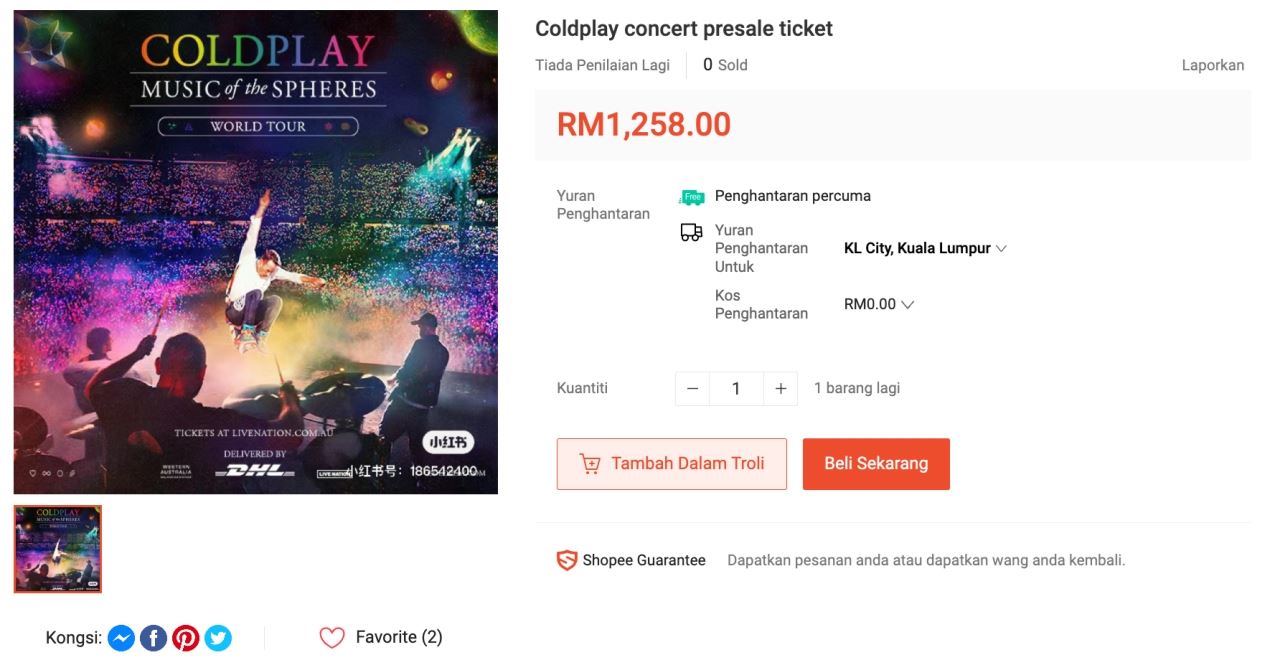Share via Facebook Messenger icon
This screenshot has width=1280, height=660.
[x=121, y=637]
